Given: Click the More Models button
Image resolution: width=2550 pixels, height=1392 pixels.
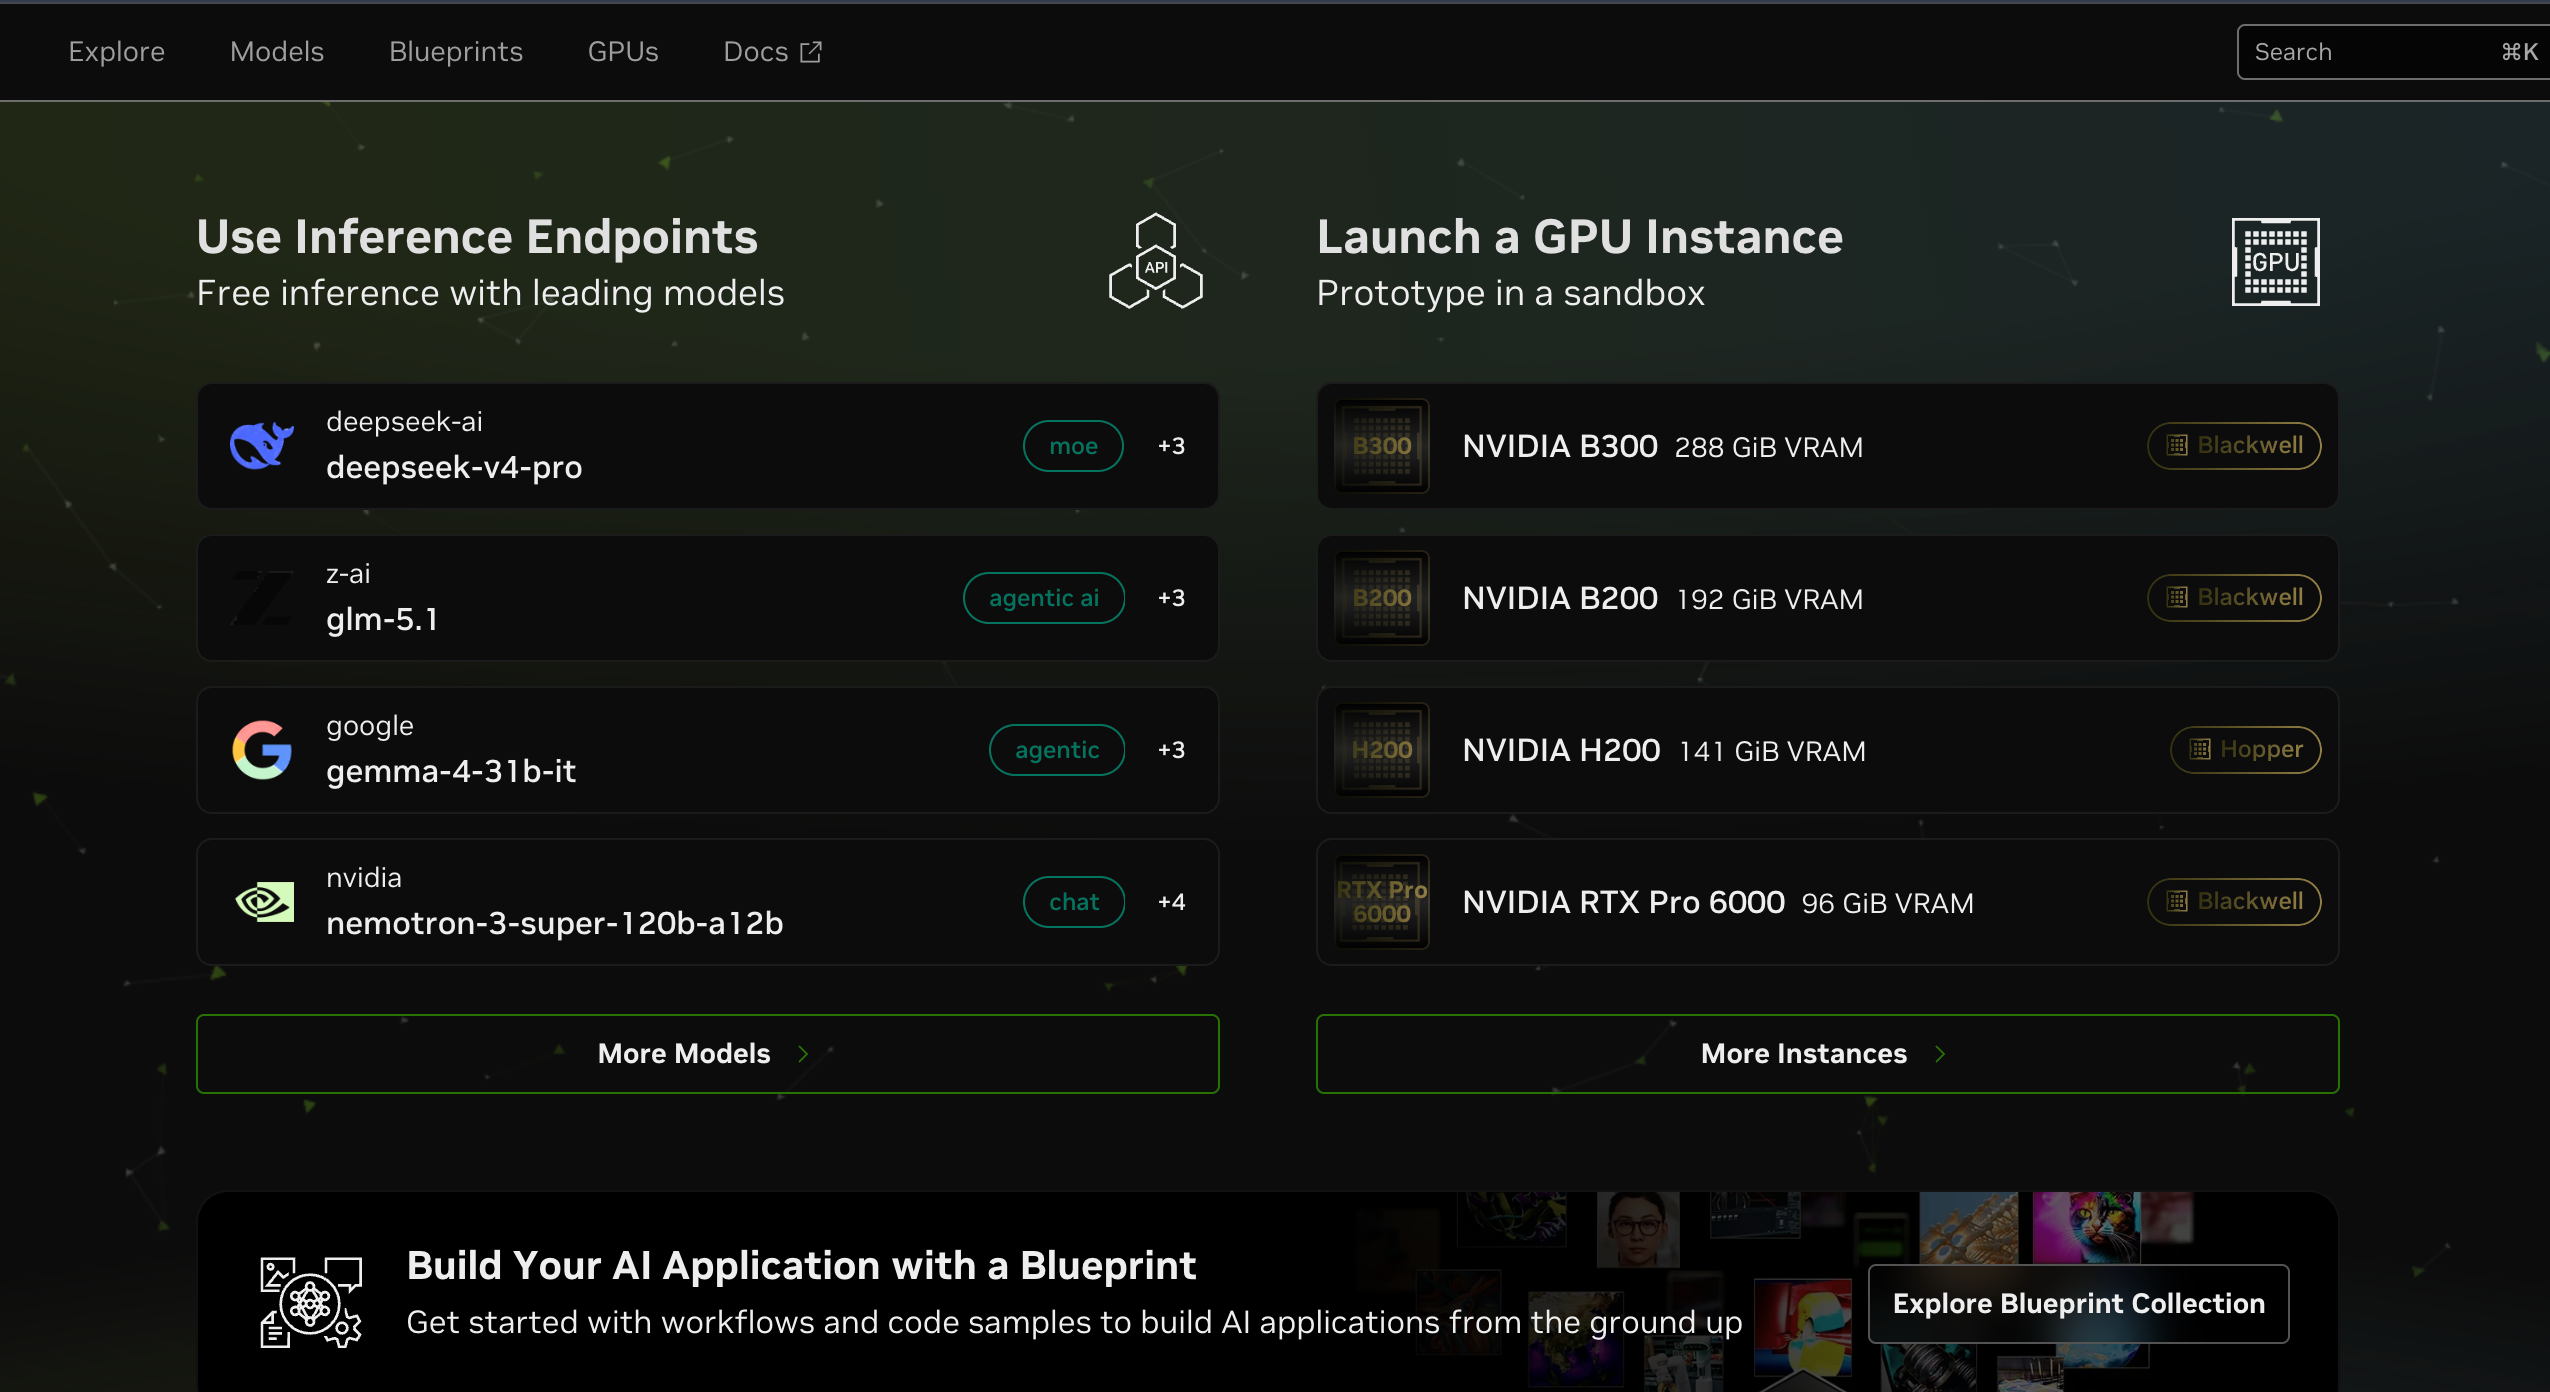Looking at the screenshot, I should 708,1054.
